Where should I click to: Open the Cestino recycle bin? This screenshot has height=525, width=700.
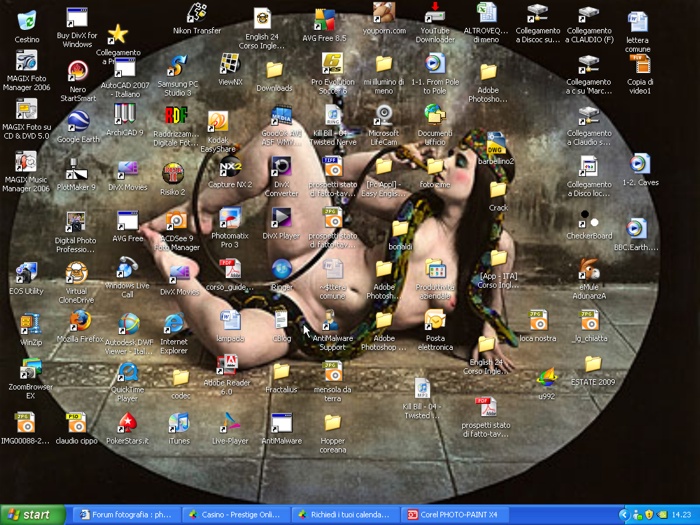click(x=27, y=21)
